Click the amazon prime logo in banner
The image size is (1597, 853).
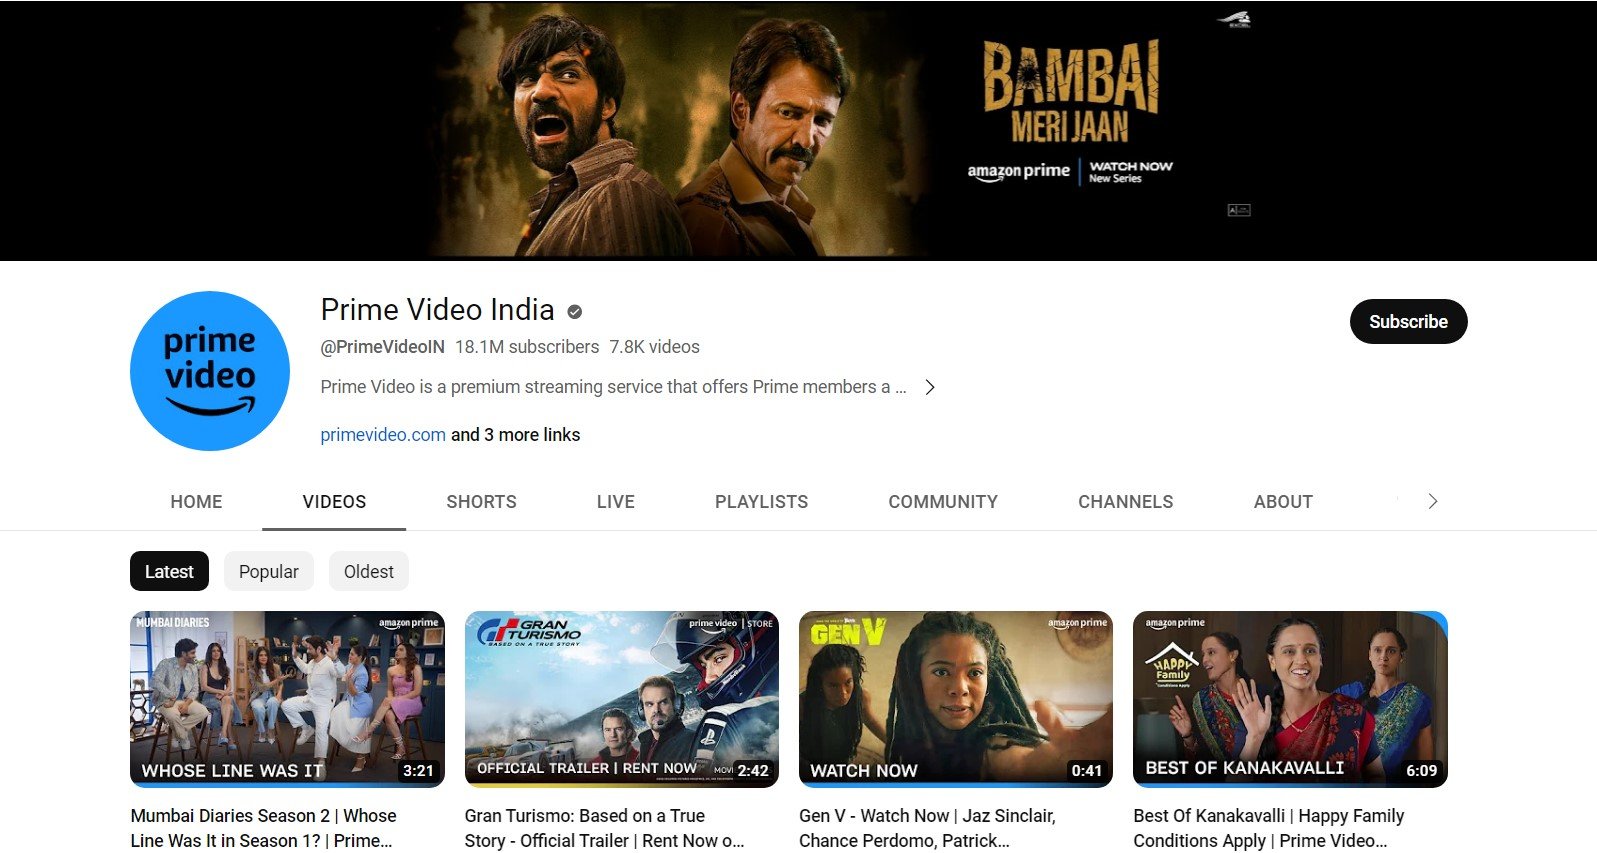[1018, 171]
